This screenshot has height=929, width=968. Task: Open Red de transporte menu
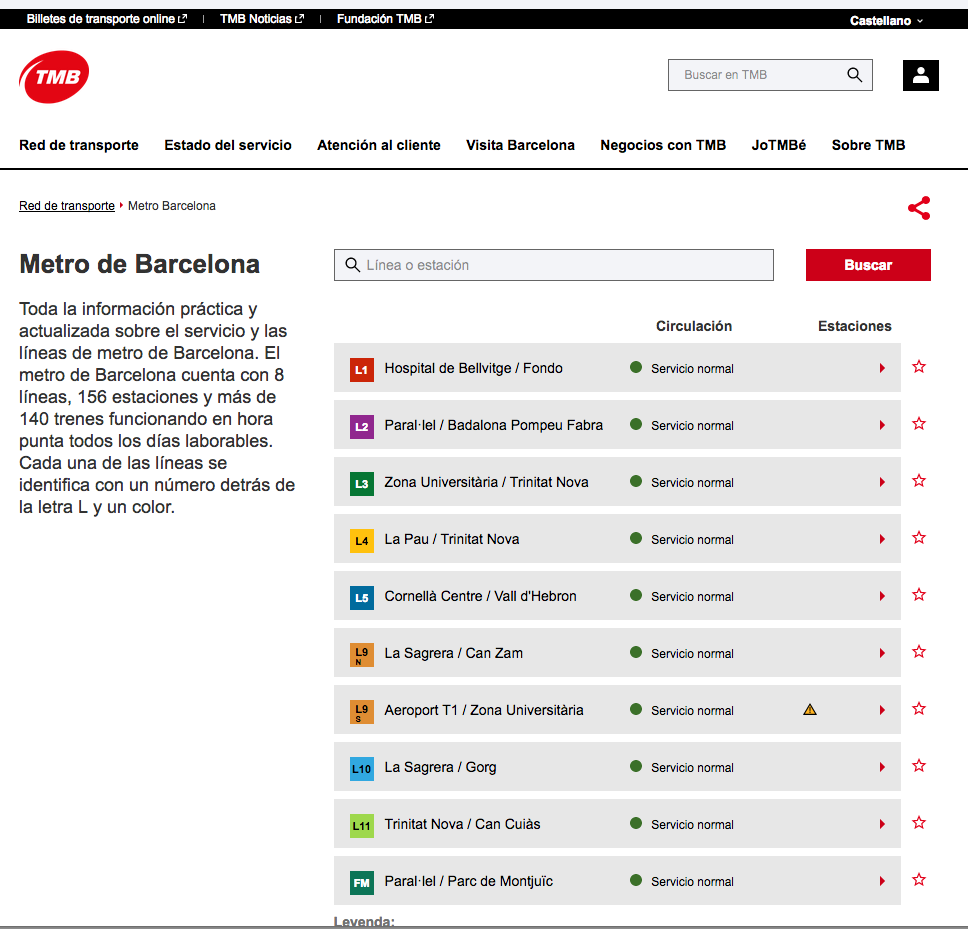point(79,145)
